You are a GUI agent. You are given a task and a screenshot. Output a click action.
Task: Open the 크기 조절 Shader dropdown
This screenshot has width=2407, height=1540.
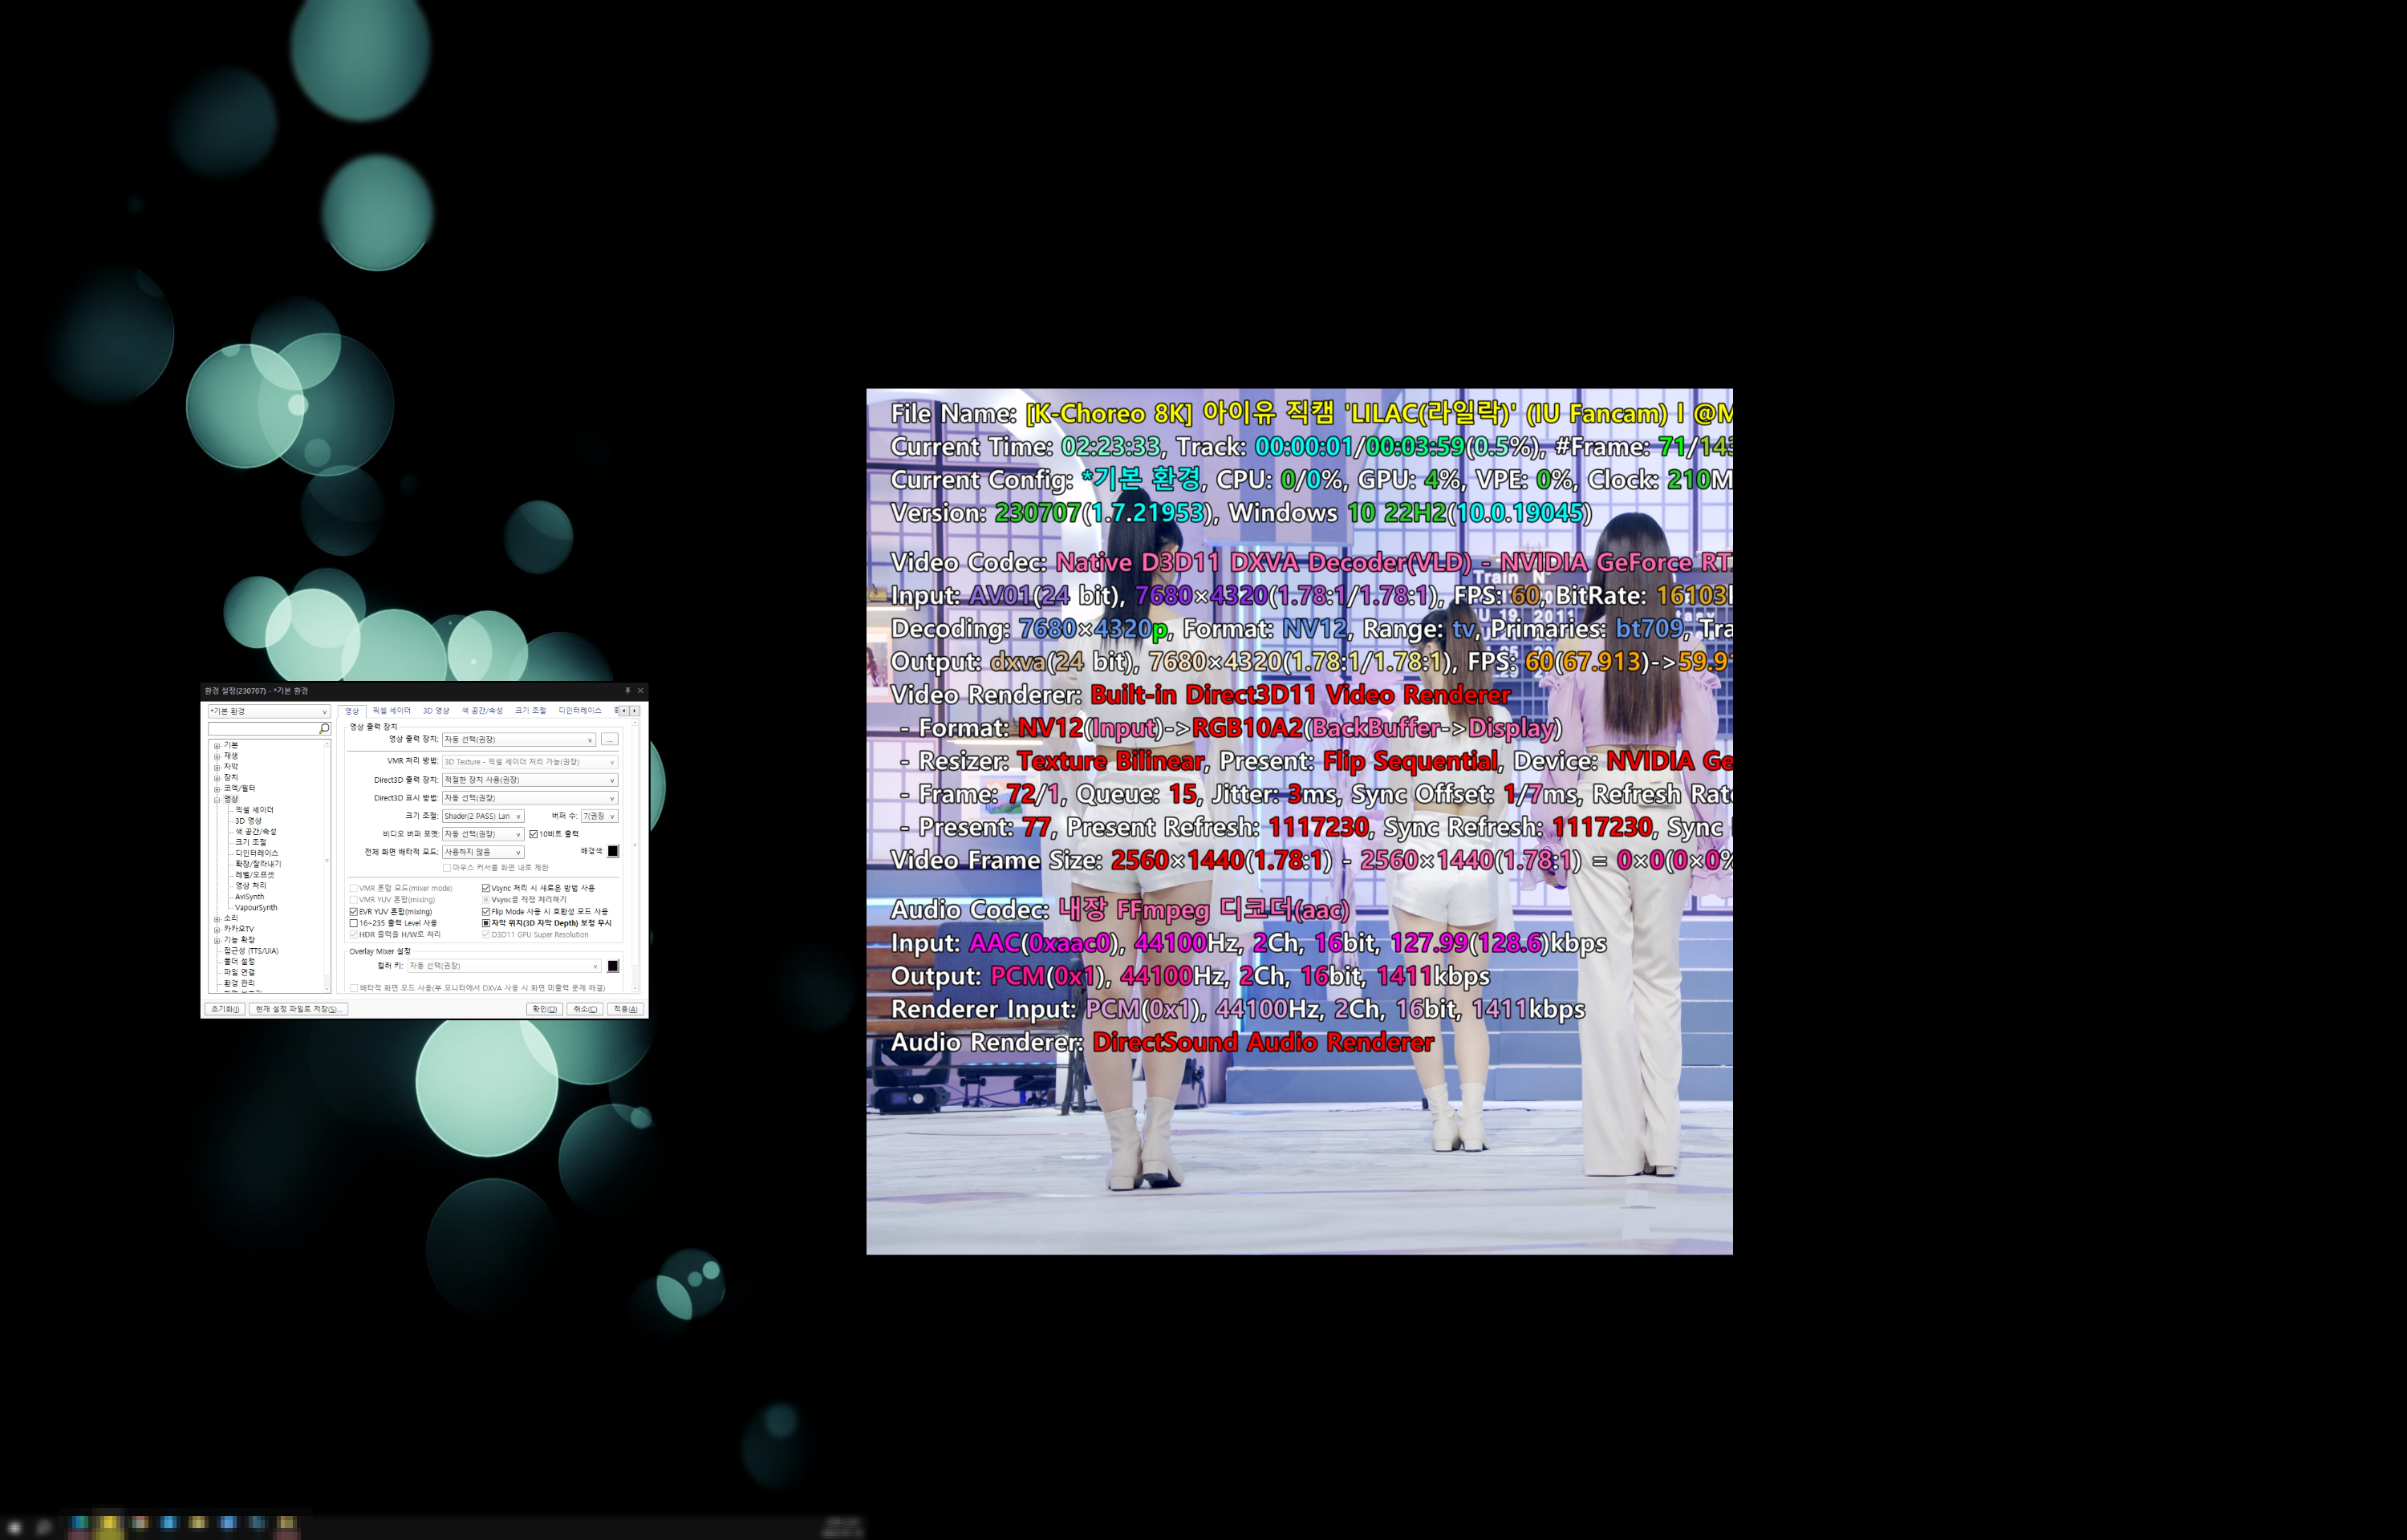[482, 816]
